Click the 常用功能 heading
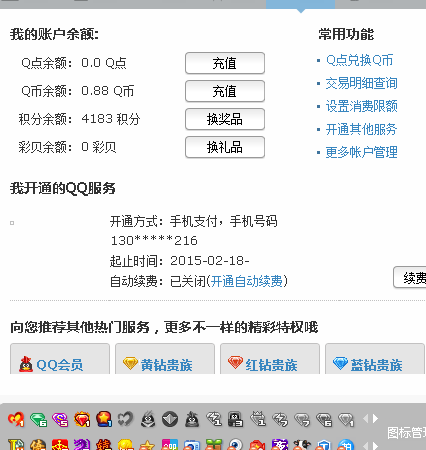The image size is (426, 450). click(346, 34)
